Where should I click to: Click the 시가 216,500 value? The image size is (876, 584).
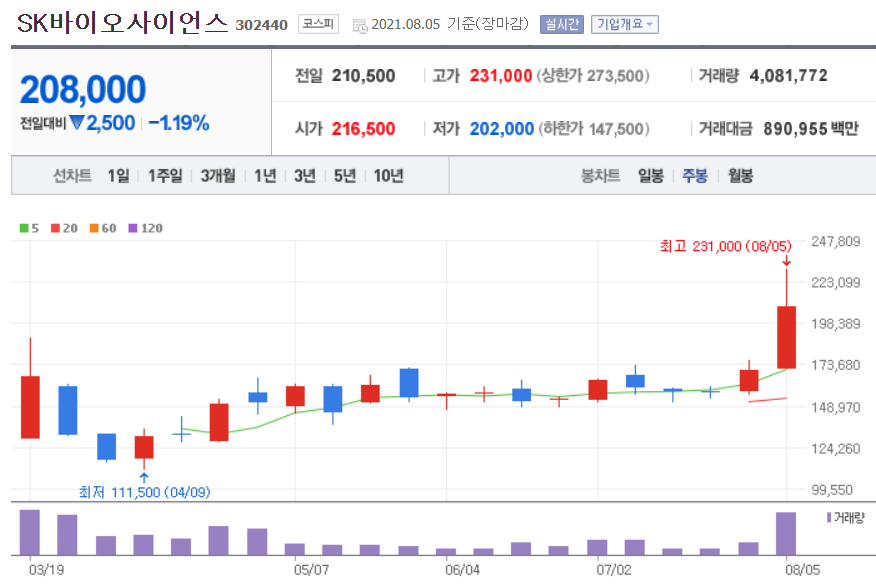363,129
